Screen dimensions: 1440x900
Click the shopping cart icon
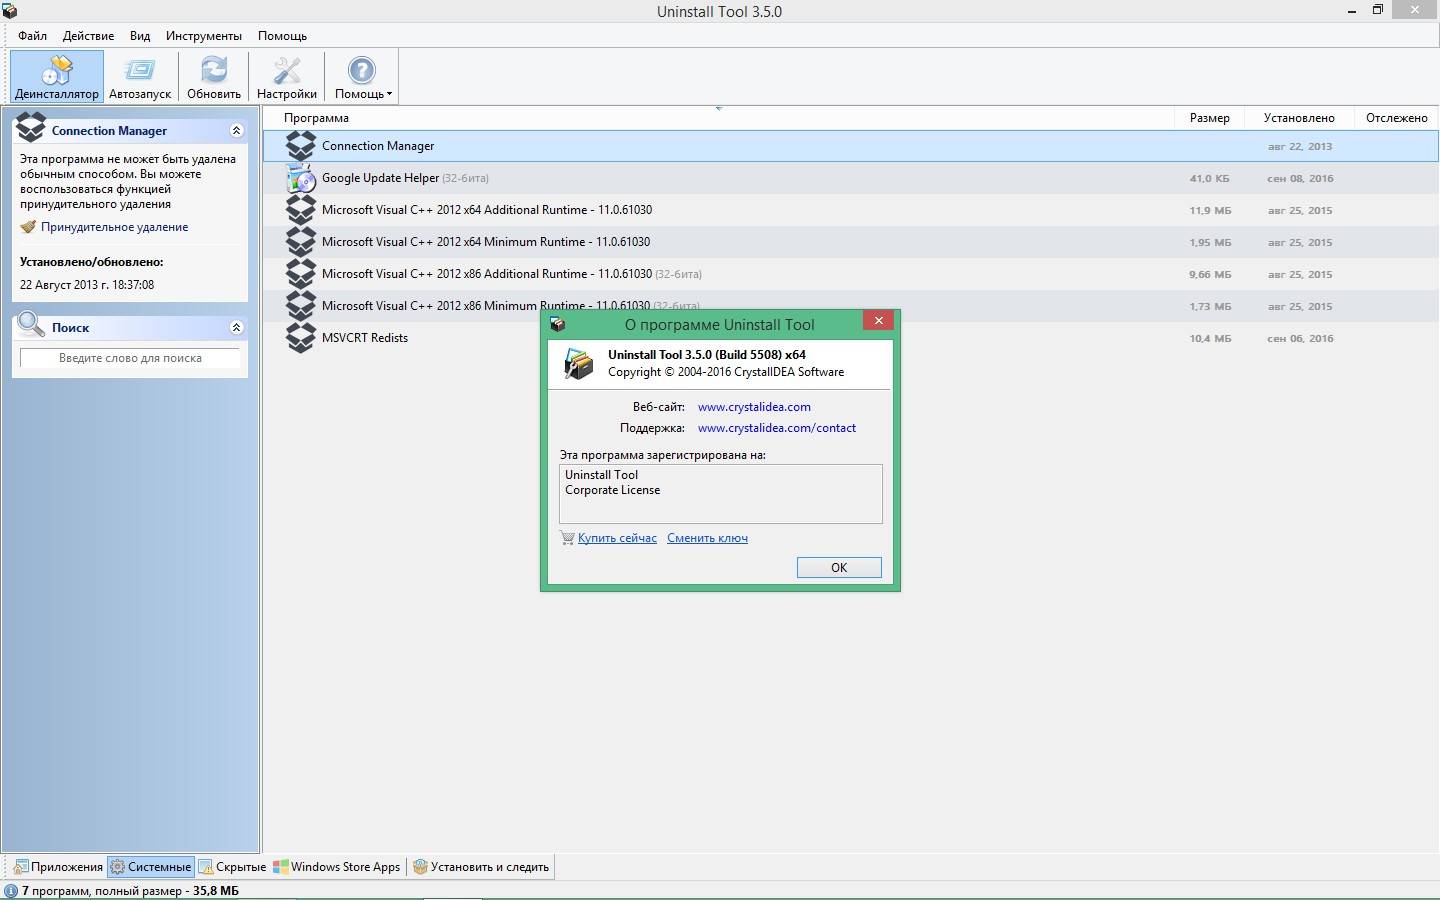tap(567, 538)
